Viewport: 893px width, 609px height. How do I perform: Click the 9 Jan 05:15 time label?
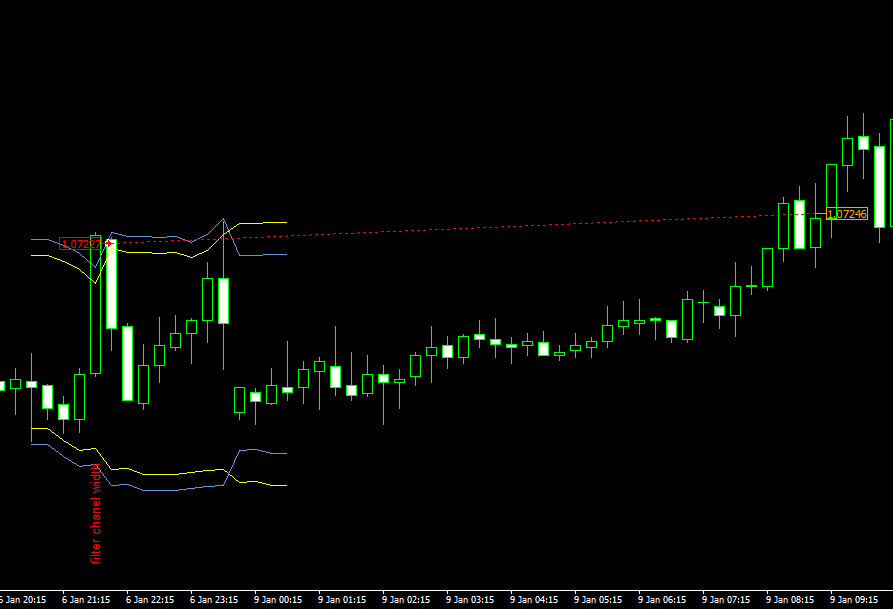[598, 600]
